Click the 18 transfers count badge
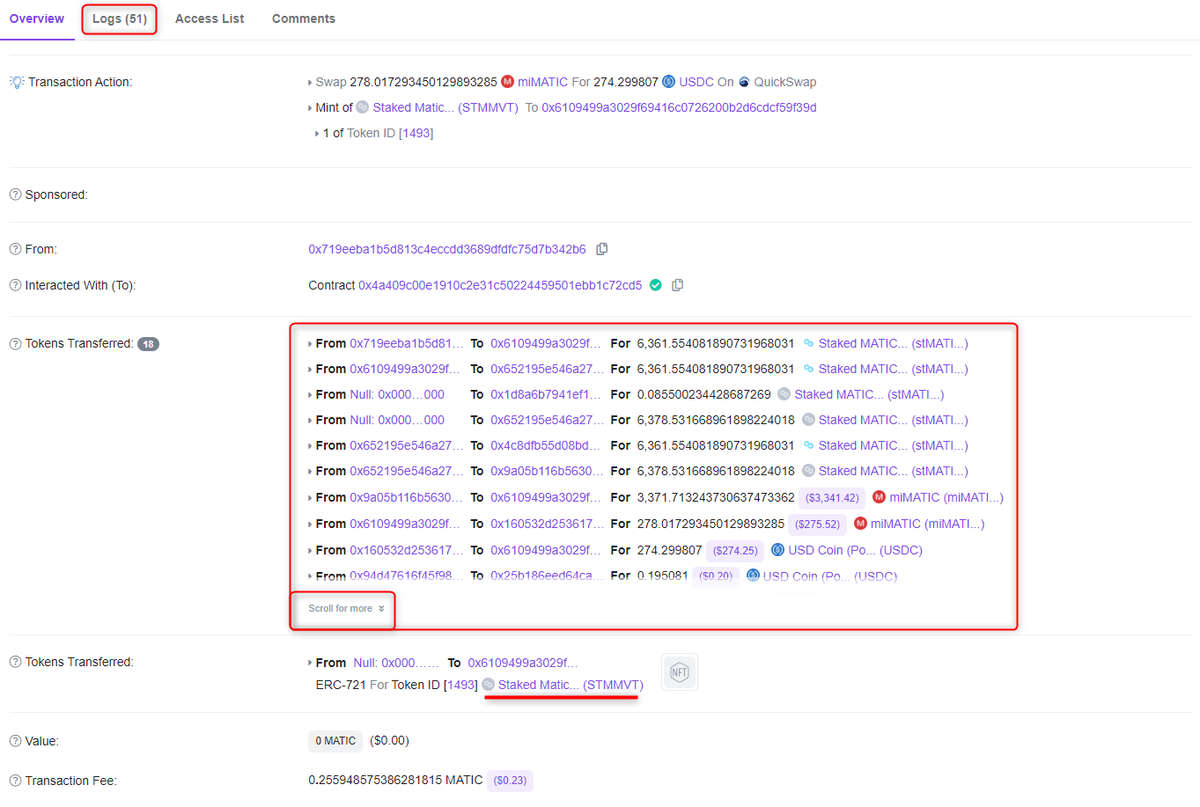This screenshot has height=807, width=1200. (x=148, y=344)
